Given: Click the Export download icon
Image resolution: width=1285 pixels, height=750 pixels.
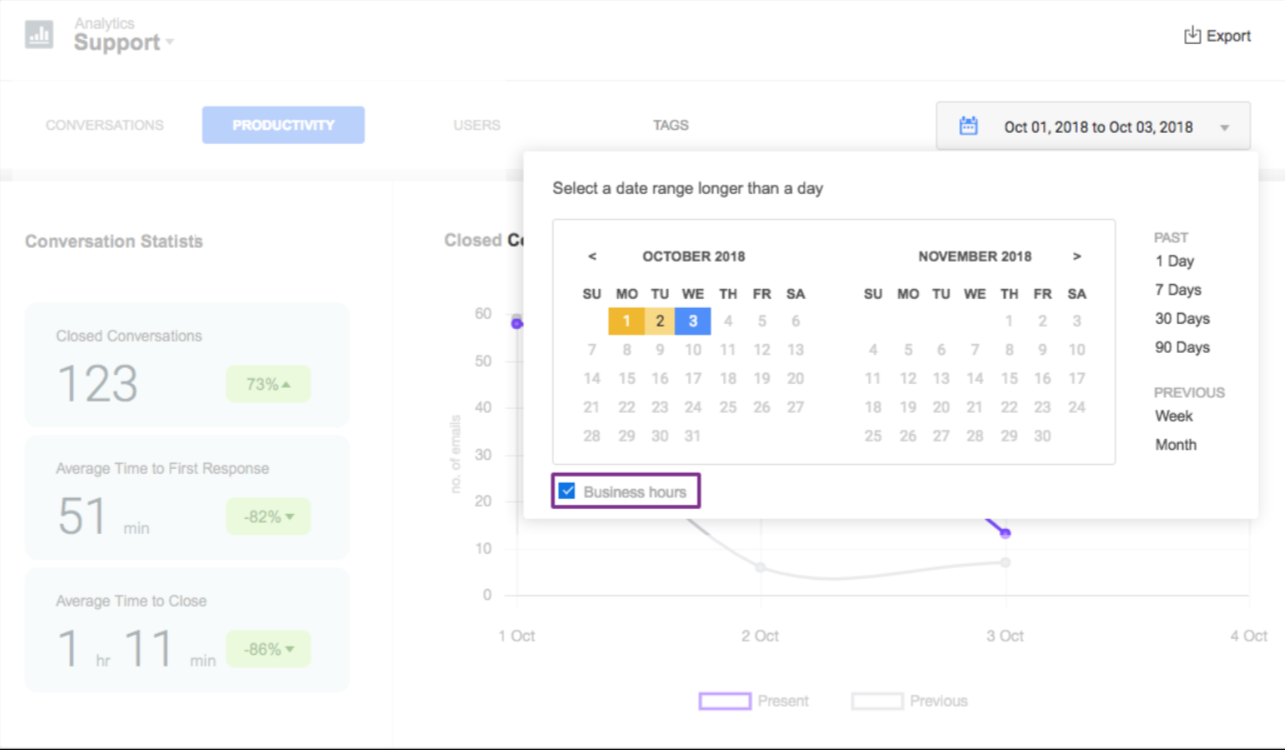Looking at the screenshot, I should [x=1192, y=35].
